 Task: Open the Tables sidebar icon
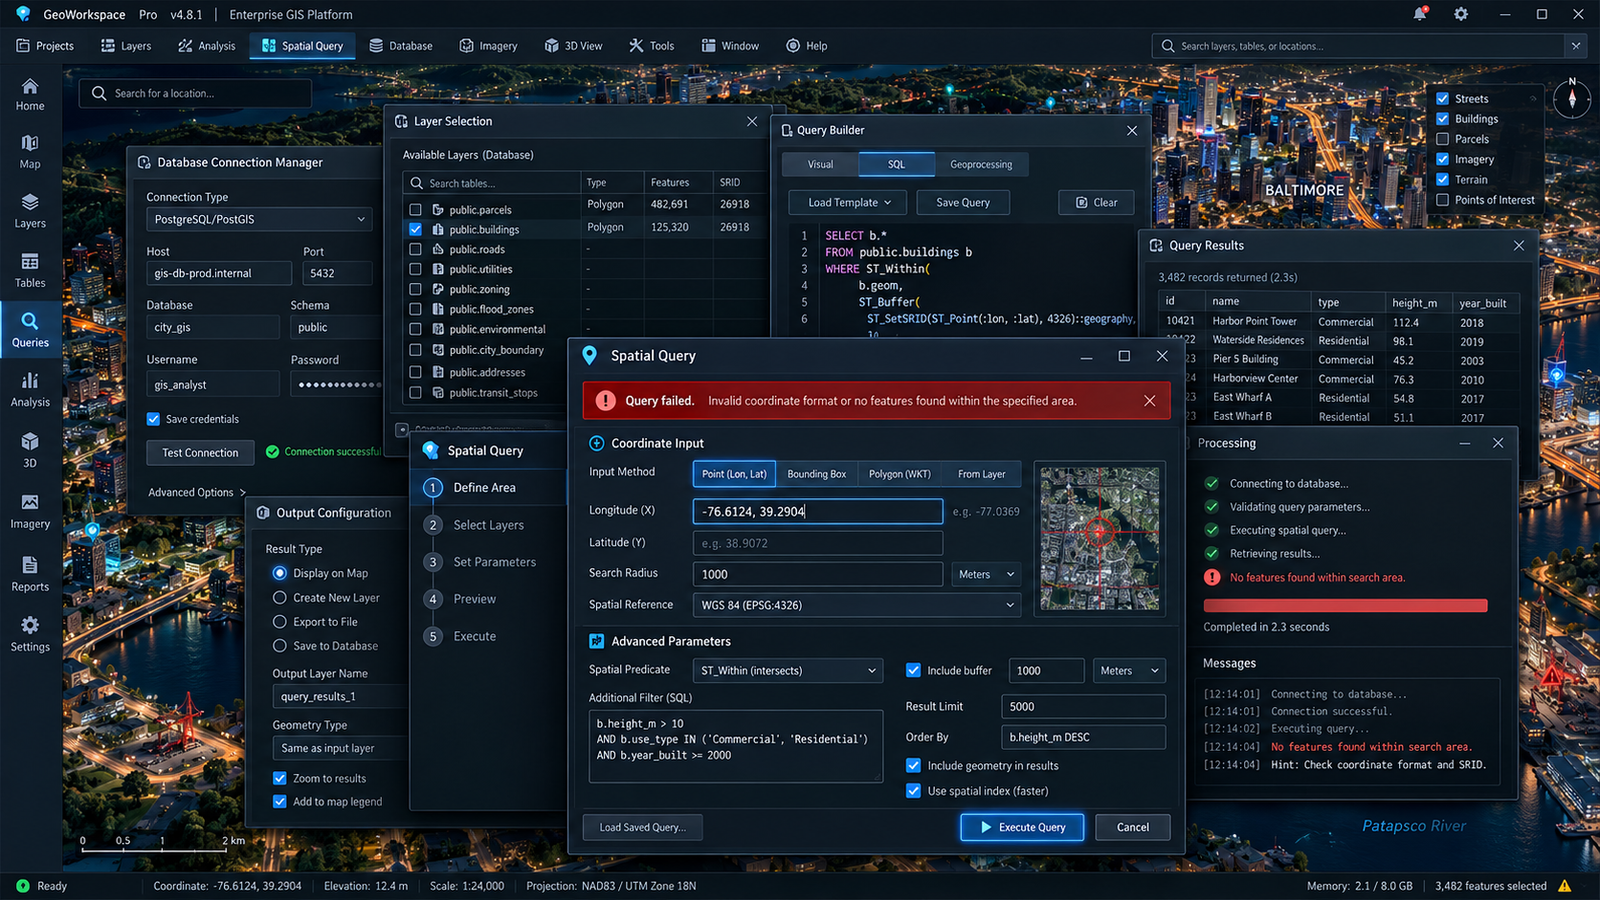30,270
